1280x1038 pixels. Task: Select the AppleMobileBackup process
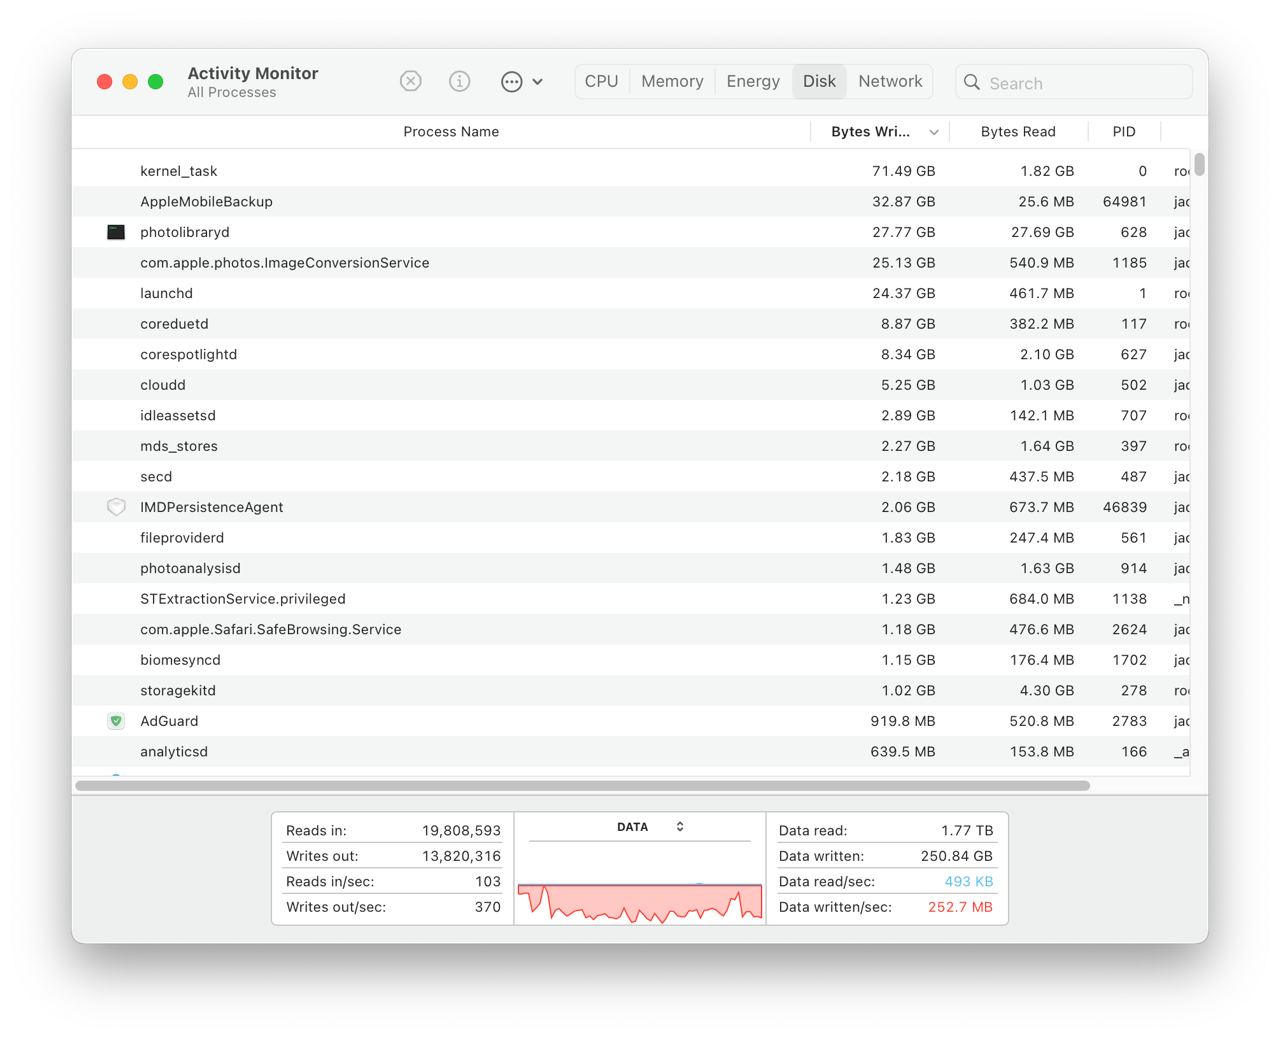[206, 201]
